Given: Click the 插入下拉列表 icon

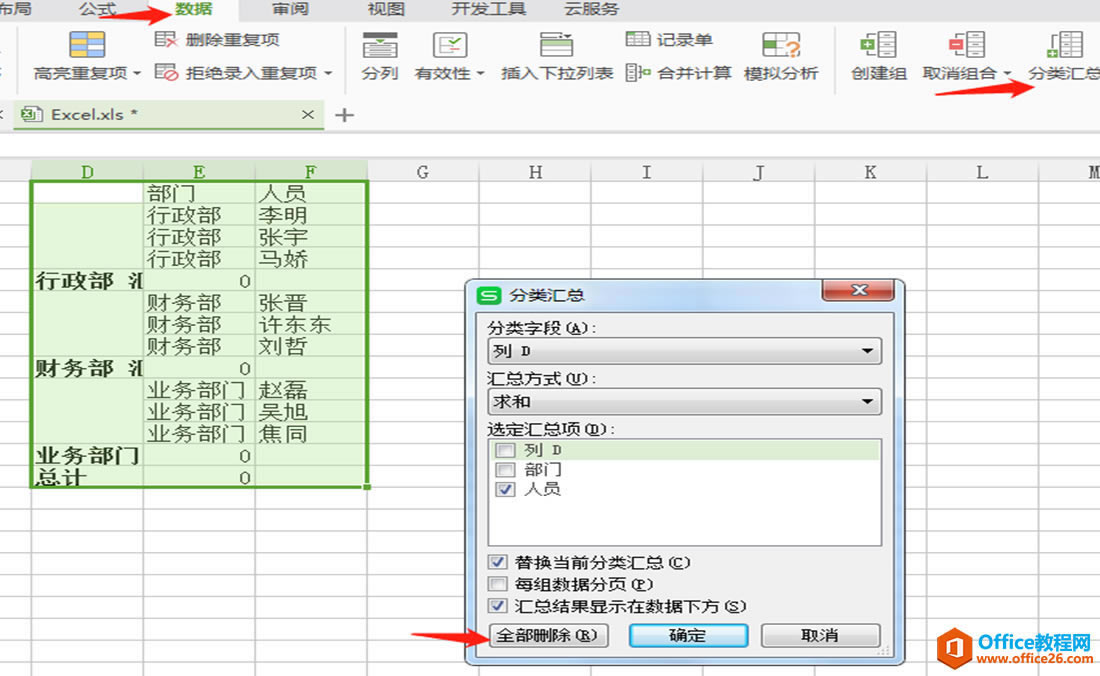Looking at the screenshot, I should coord(556,45).
